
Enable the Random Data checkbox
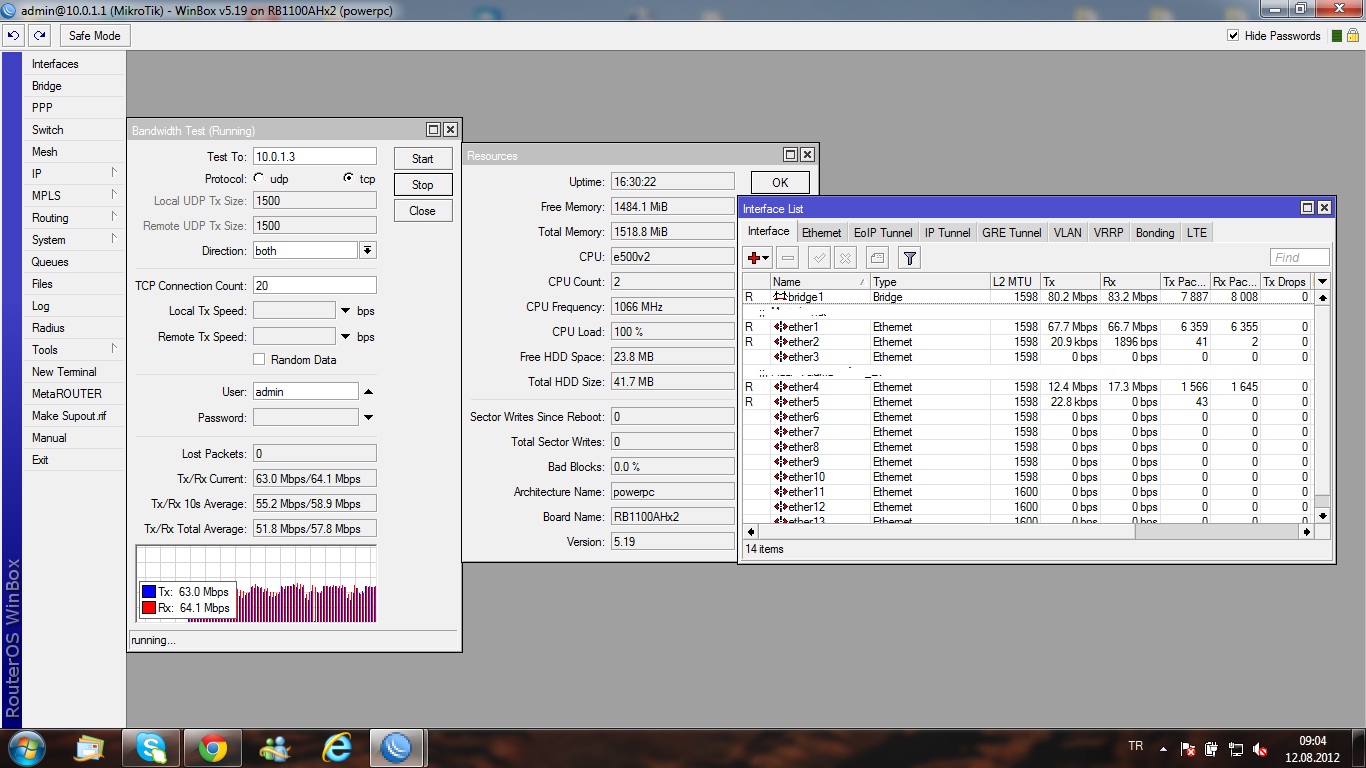point(259,359)
